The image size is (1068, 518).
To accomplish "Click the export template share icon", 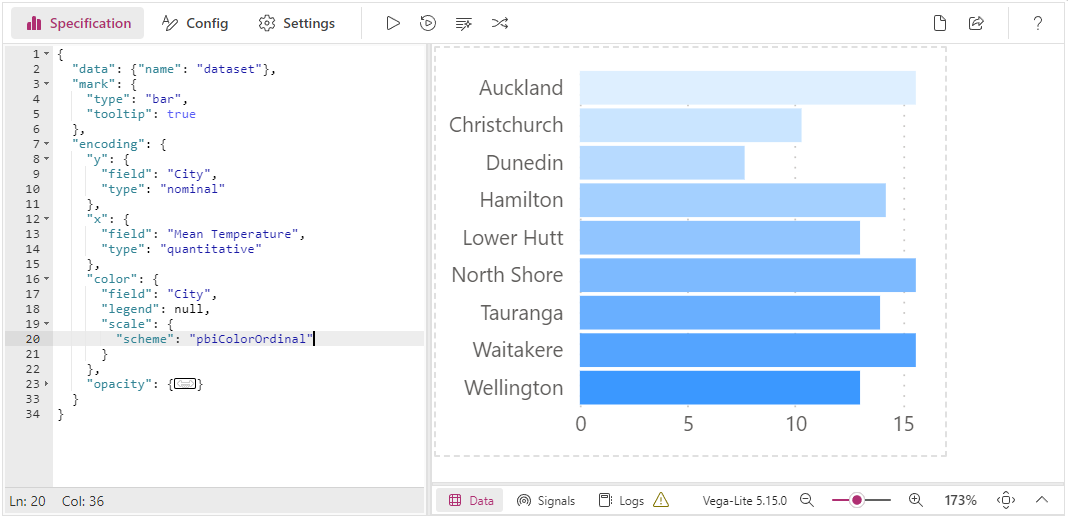I will point(976,23).
